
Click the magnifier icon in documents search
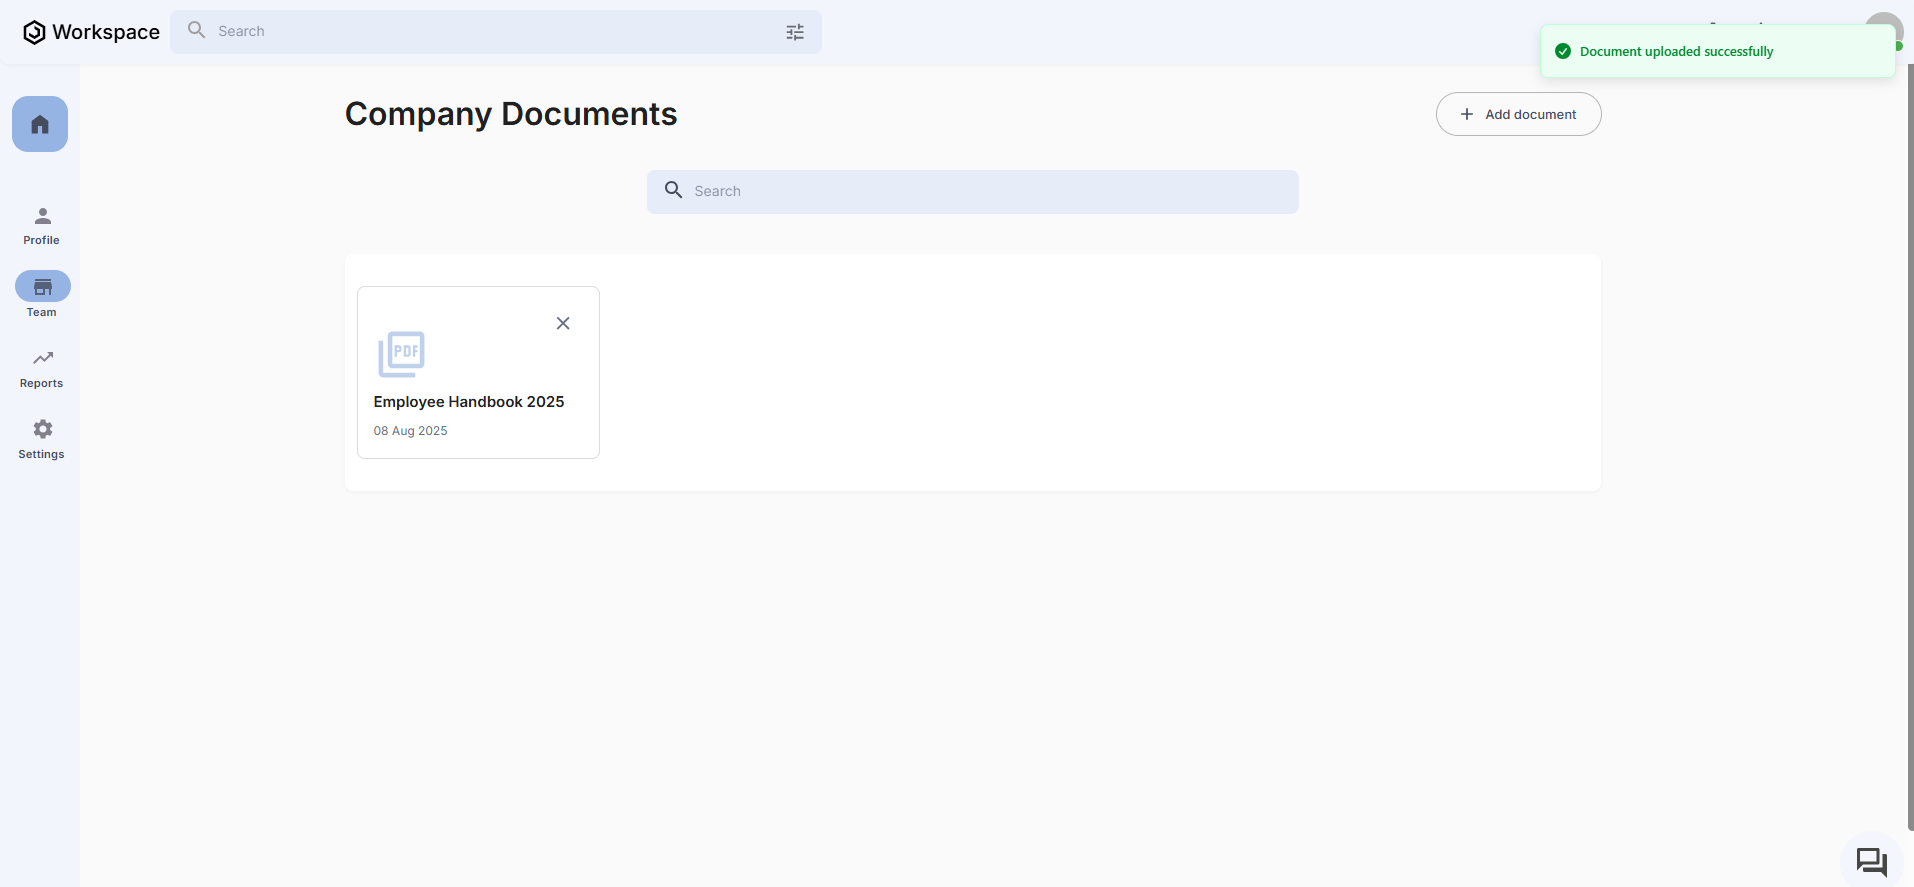tap(674, 190)
